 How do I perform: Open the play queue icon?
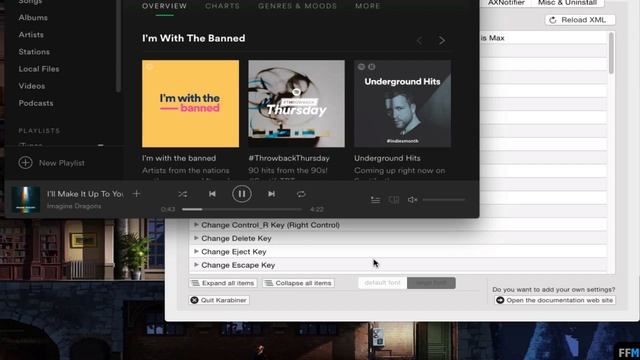click(376, 200)
